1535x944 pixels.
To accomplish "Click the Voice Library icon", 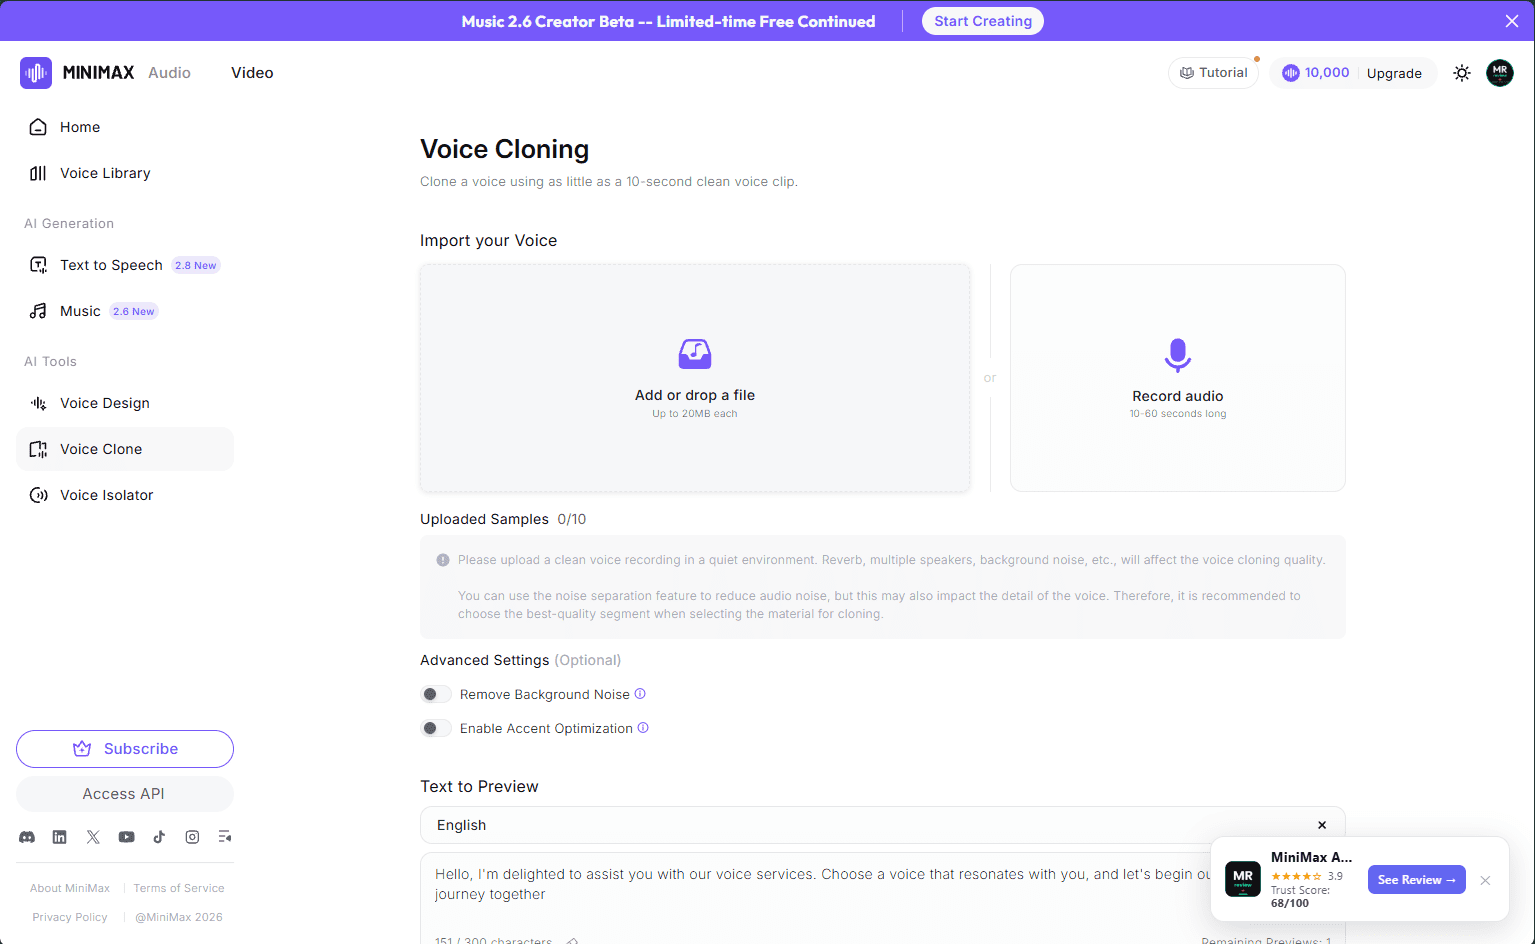I will coord(38,173).
